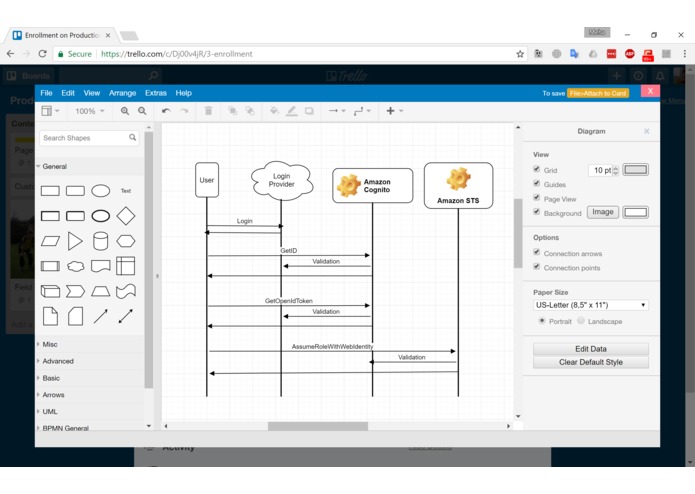
Task: Undo the last diagram action
Action: coord(166,111)
